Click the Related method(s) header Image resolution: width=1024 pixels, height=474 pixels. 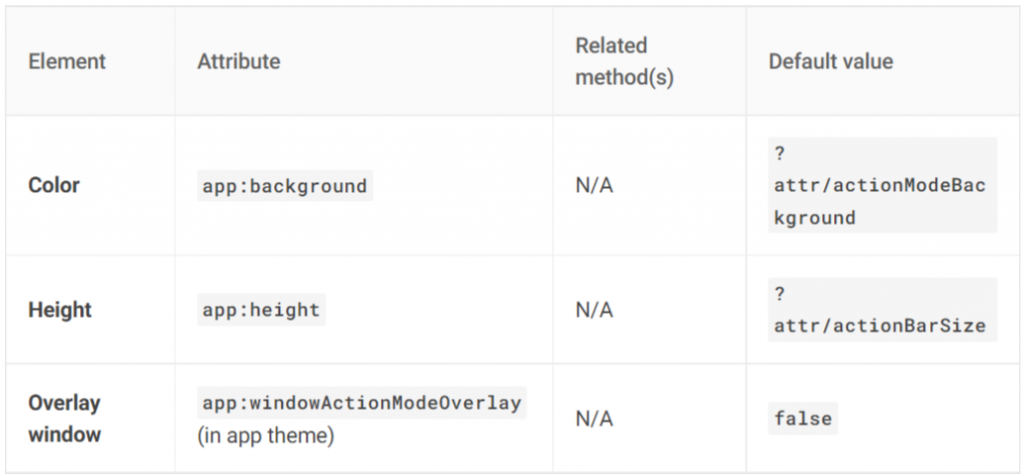[624, 62]
